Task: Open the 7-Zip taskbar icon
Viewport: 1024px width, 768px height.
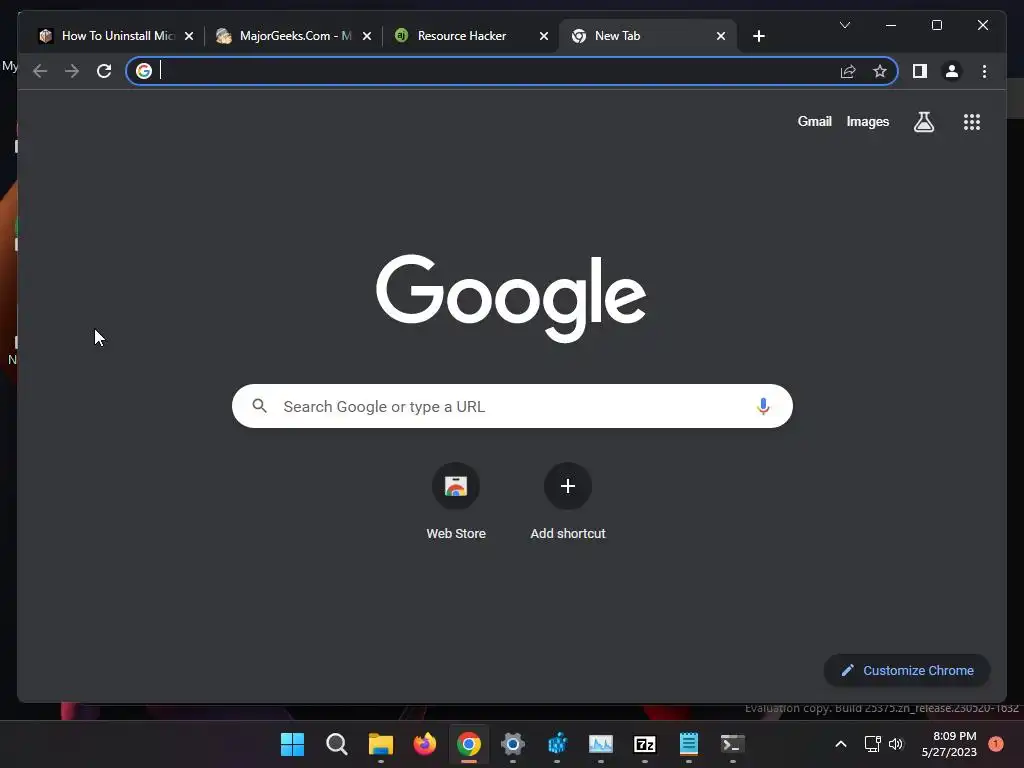Action: [645, 744]
